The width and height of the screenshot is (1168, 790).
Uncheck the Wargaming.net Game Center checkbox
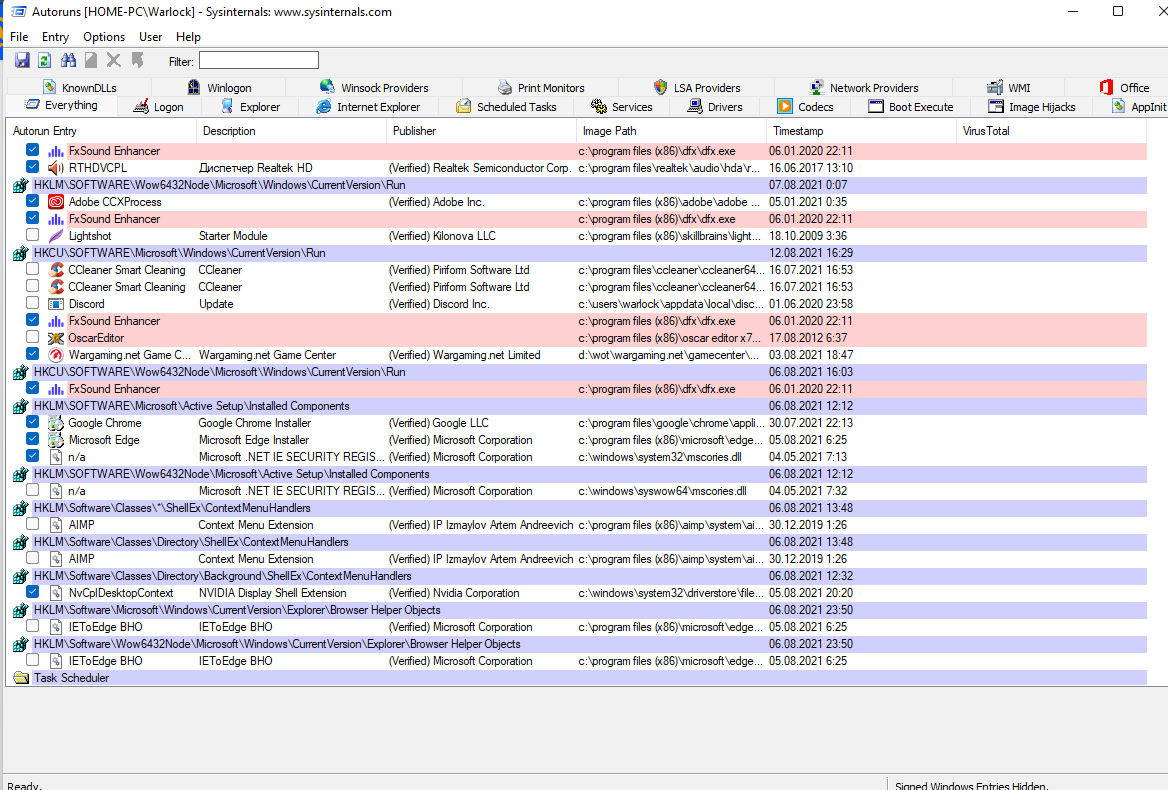click(x=32, y=354)
